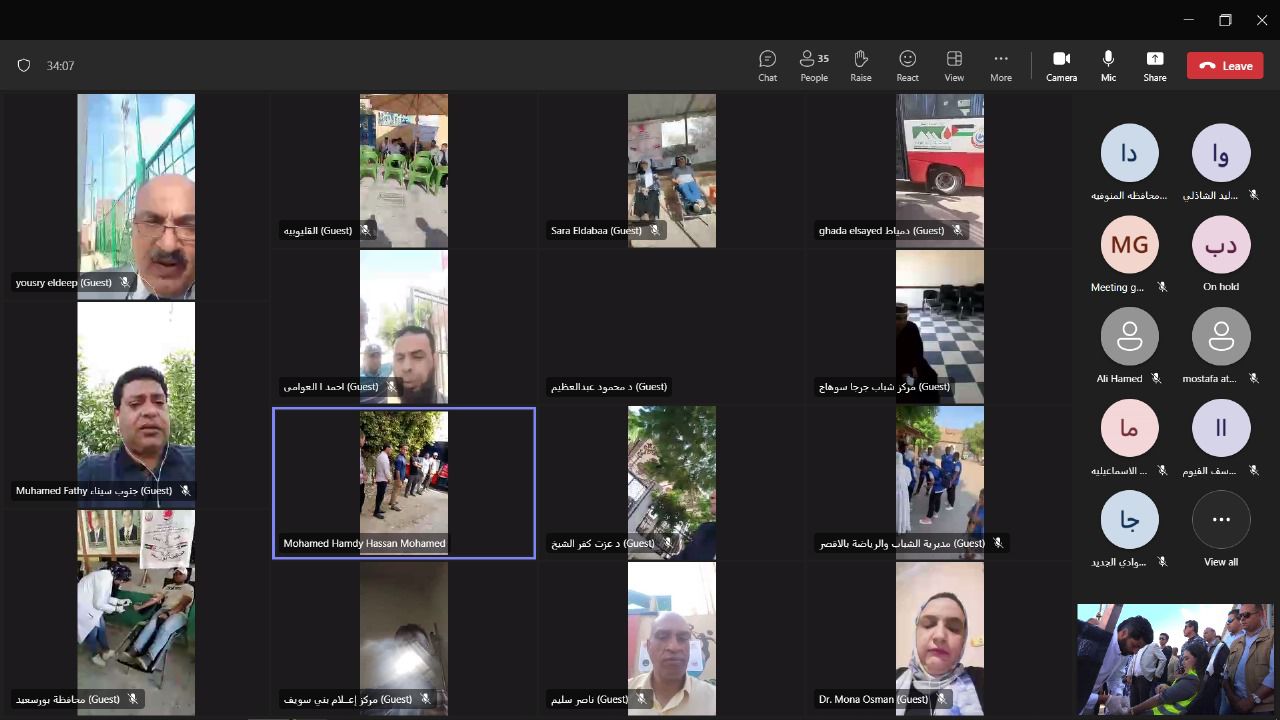This screenshot has width=1280, height=720.
Task: Click the self-view video preview thumbnail
Action: (x=1175, y=658)
